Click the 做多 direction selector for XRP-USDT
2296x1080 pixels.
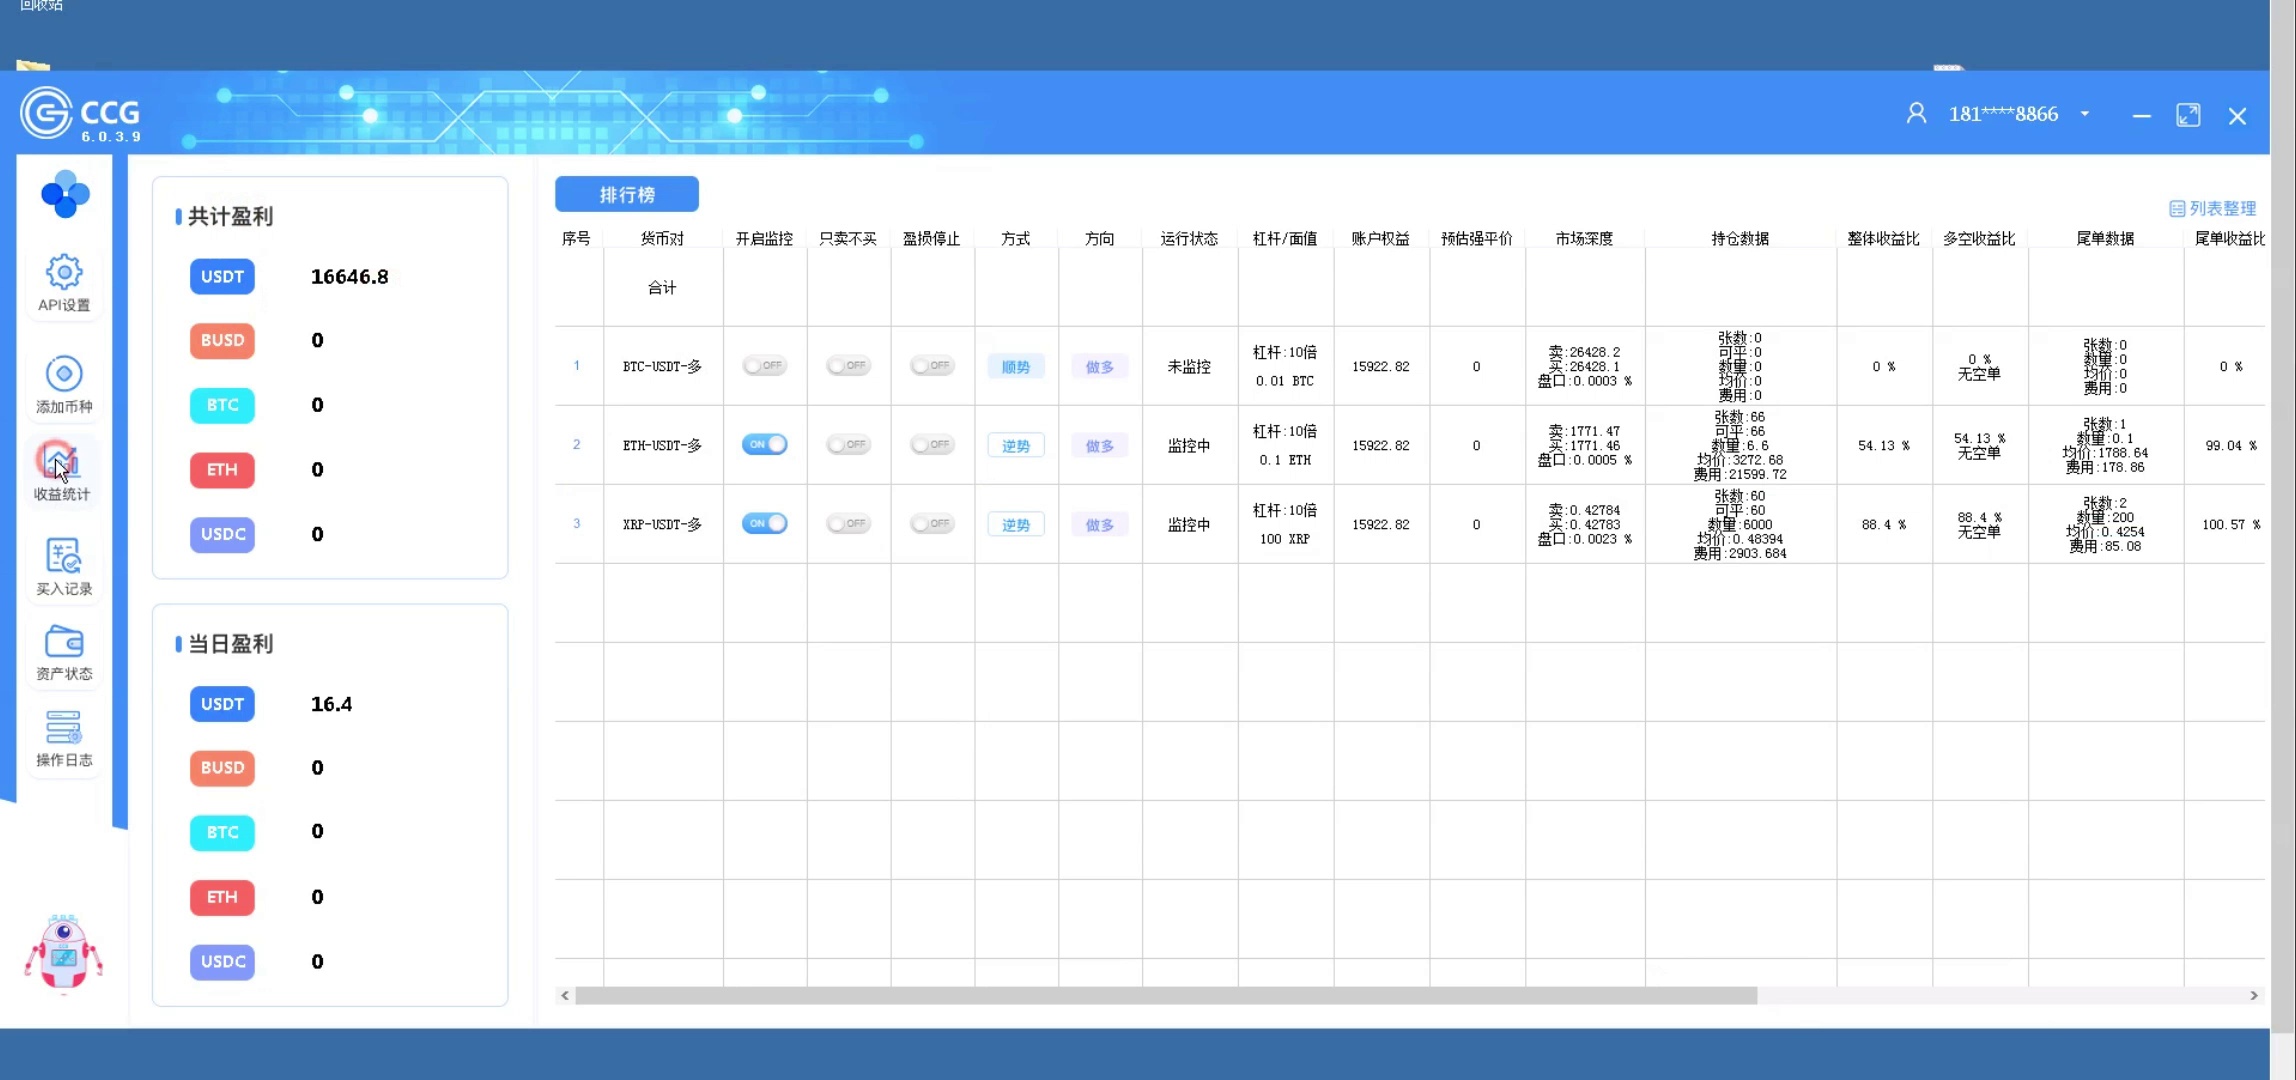coord(1099,525)
